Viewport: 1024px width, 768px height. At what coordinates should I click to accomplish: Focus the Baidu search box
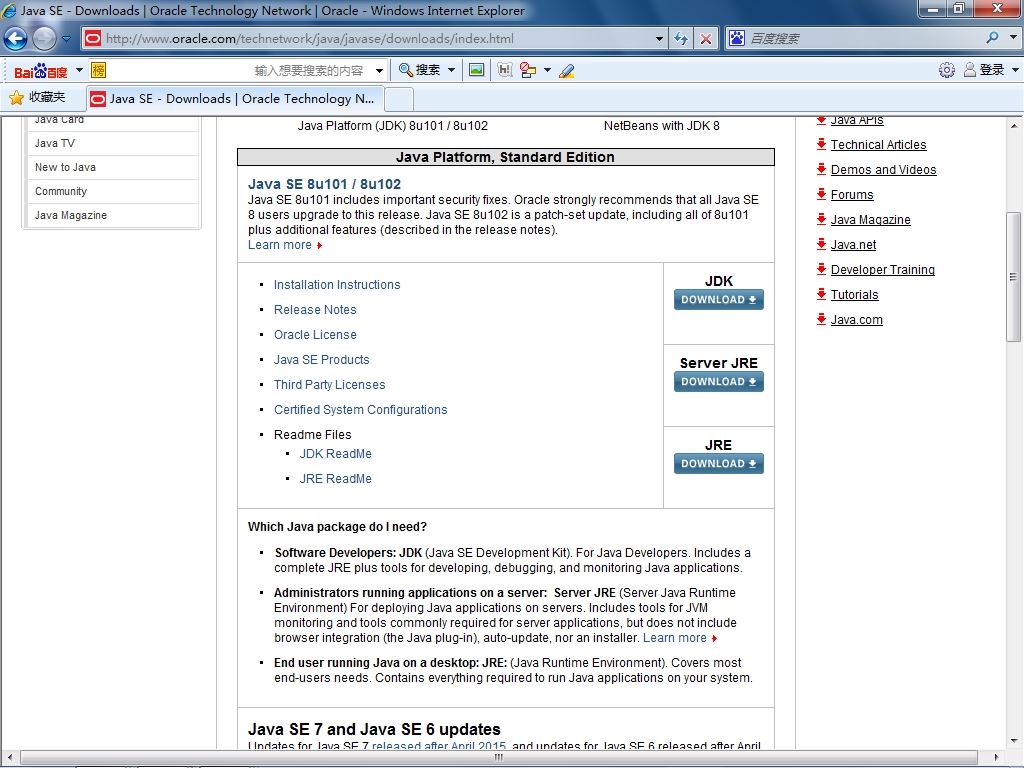pyautogui.click(x=865, y=39)
